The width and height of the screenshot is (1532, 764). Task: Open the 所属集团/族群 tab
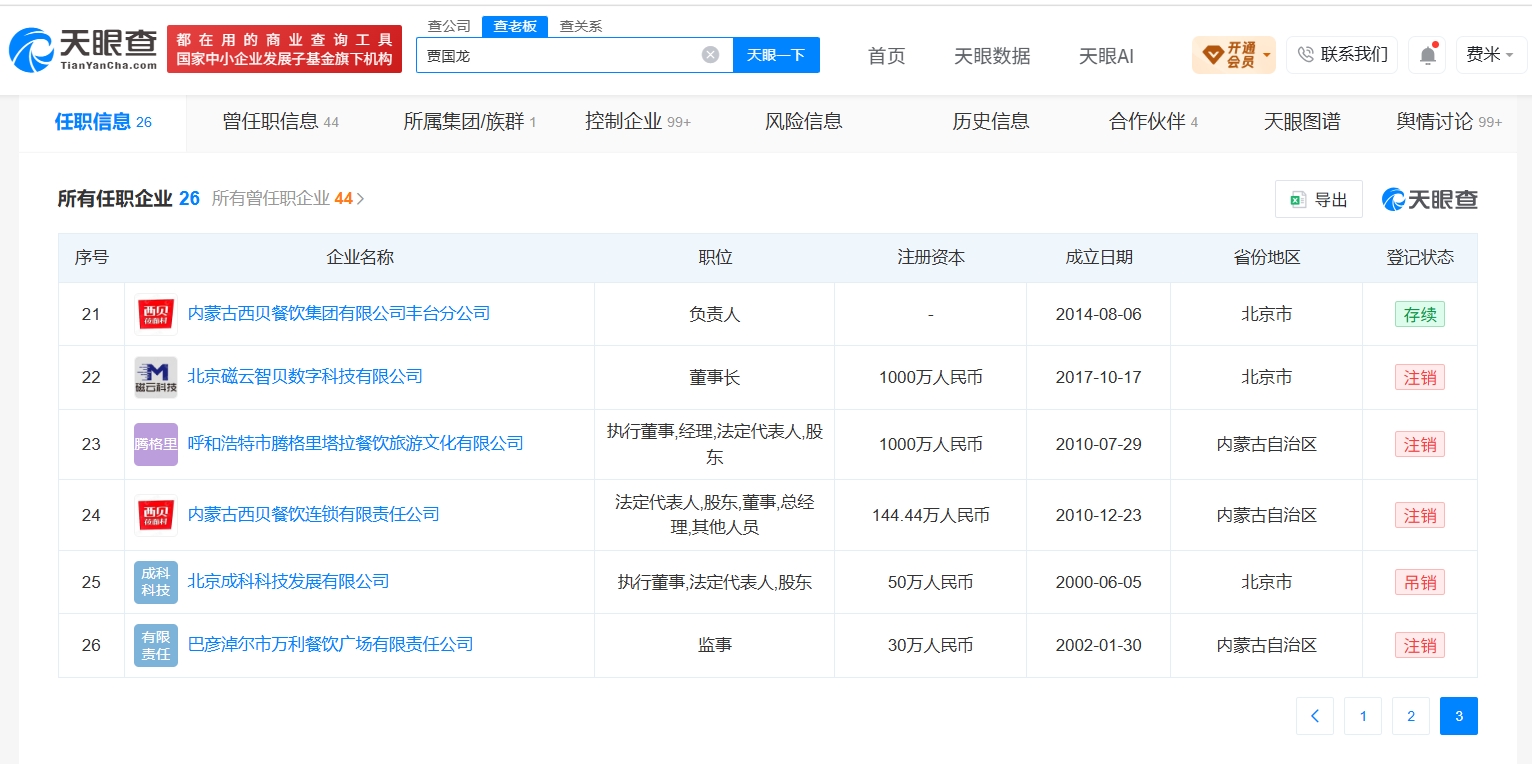click(470, 122)
